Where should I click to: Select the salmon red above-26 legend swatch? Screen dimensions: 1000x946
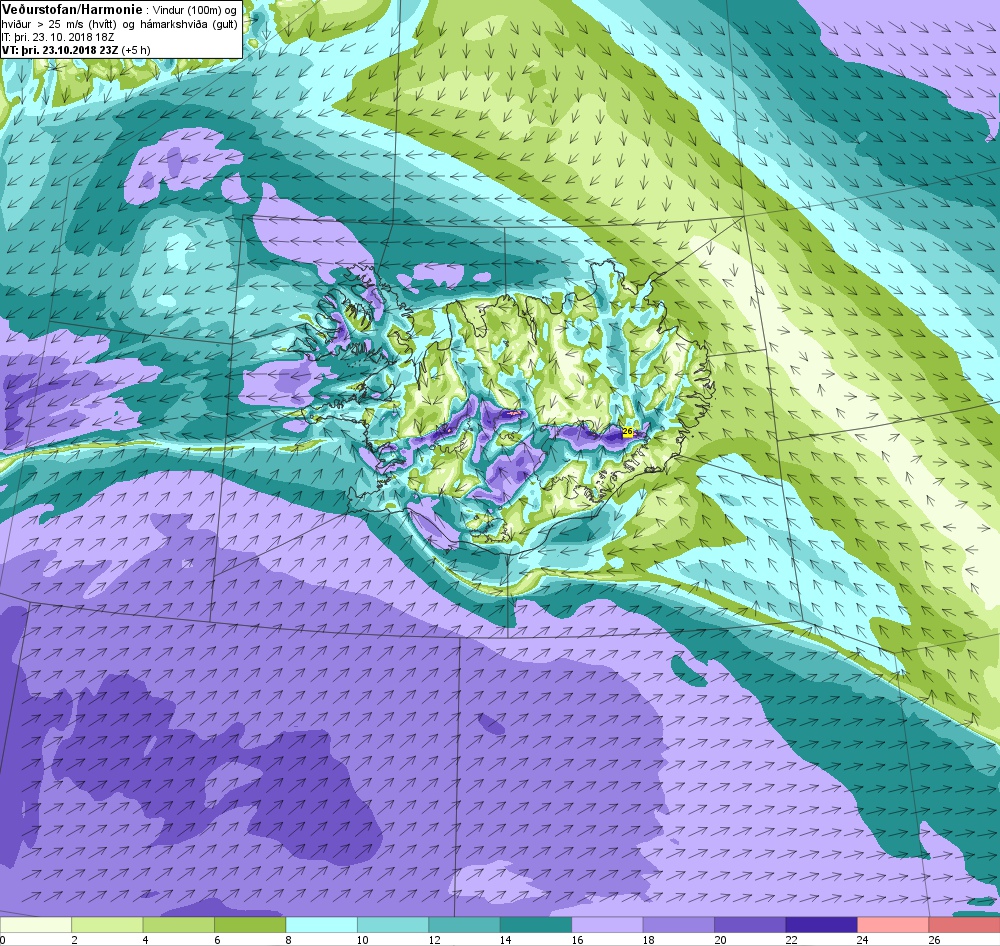[x=964, y=925]
